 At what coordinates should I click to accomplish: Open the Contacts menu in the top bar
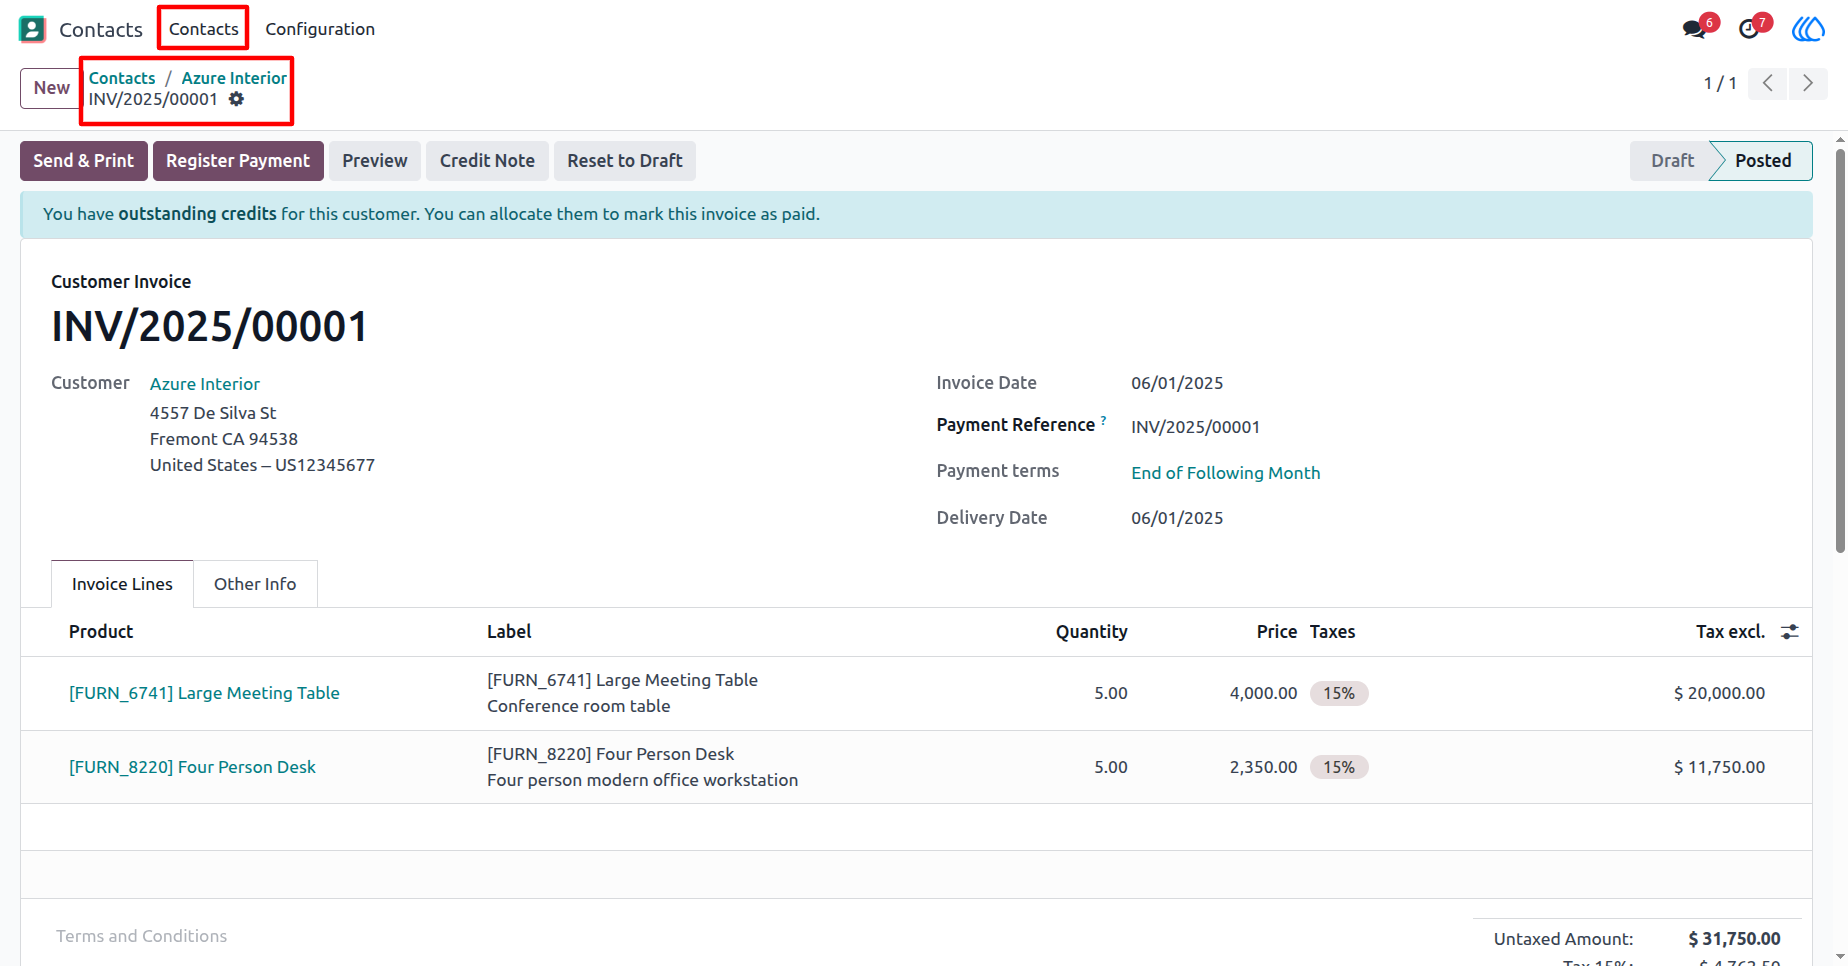(203, 29)
